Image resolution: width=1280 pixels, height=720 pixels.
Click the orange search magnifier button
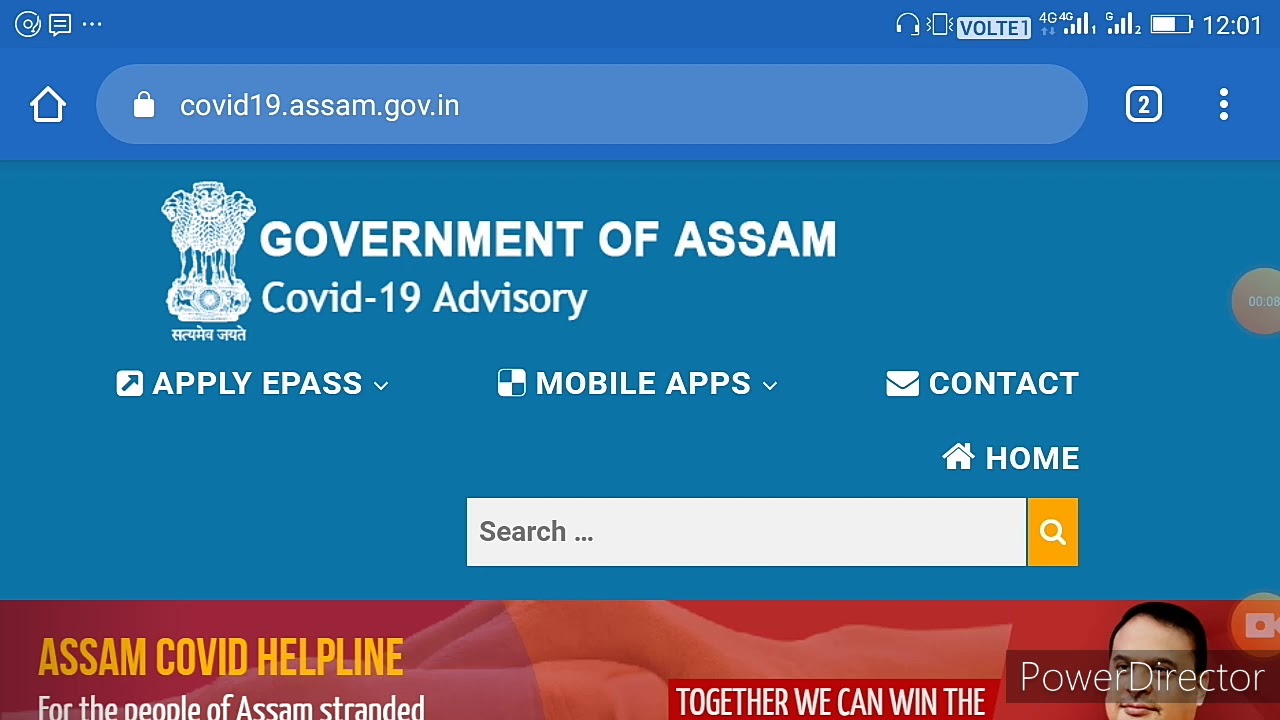pyautogui.click(x=1053, y=532)
